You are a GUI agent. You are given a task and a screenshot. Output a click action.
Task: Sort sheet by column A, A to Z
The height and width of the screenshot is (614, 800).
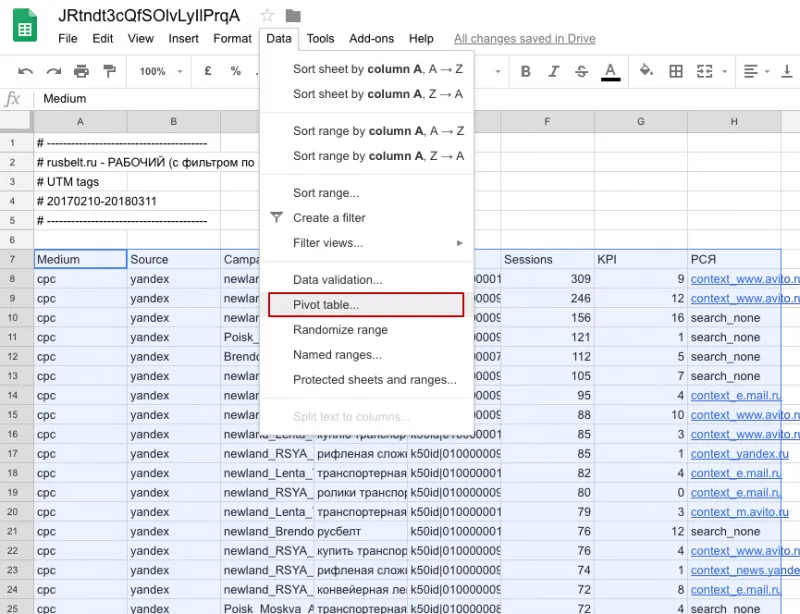point(366,69)
